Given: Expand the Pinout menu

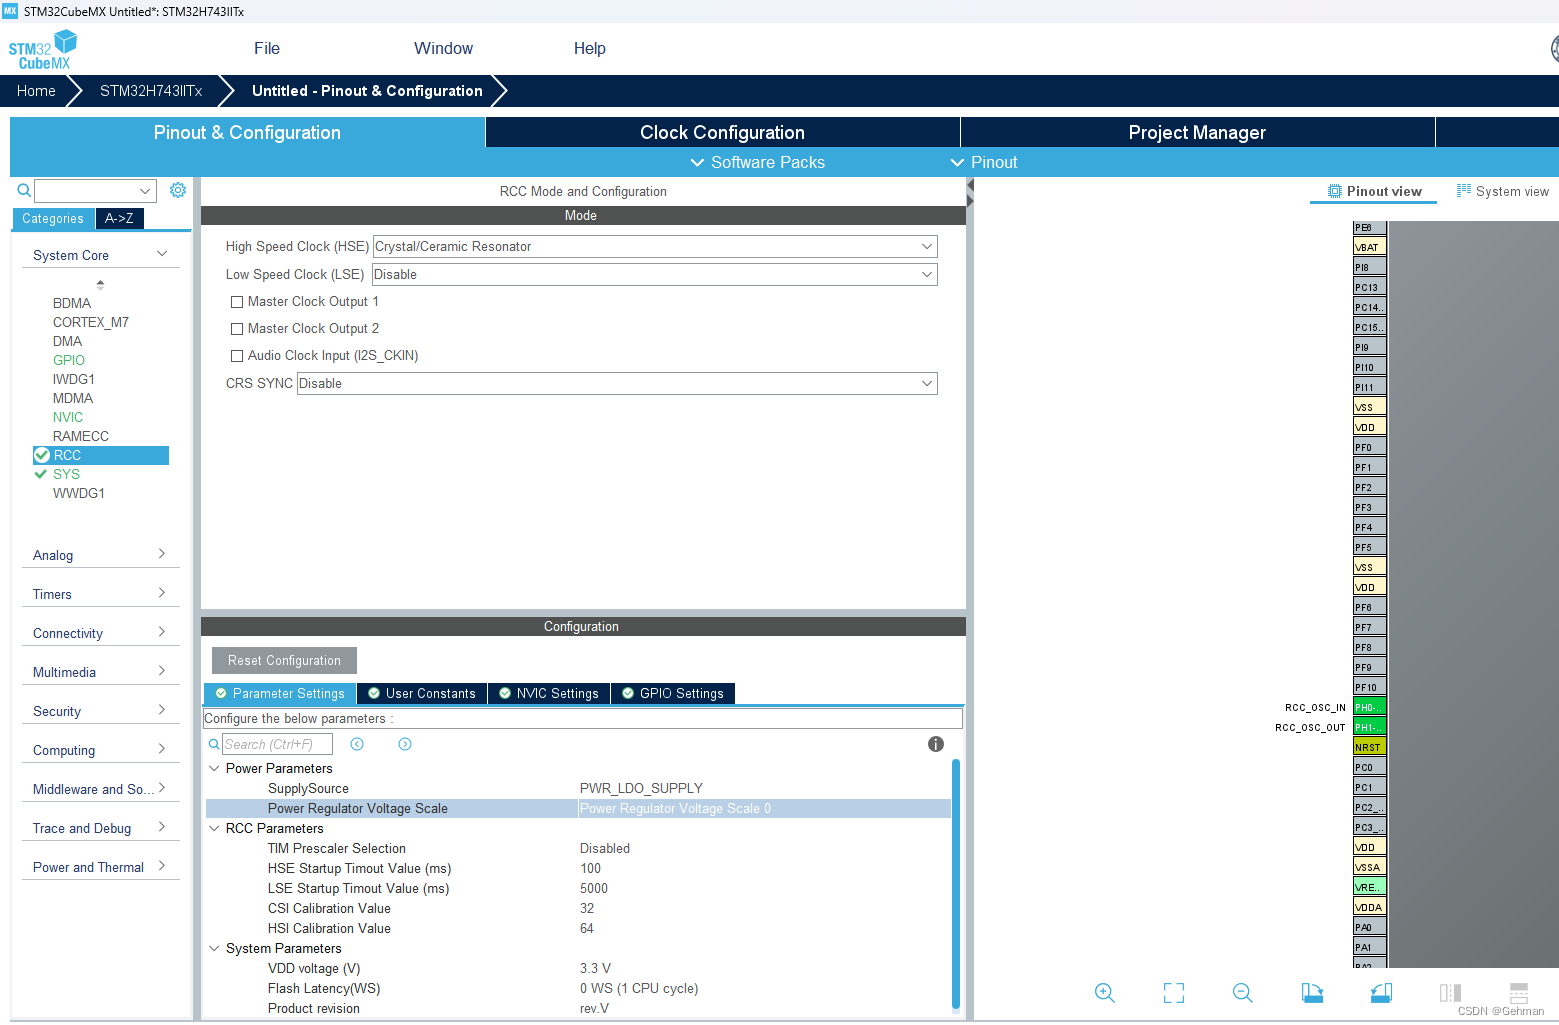Looking at the screenshot, I should [984, 162].
